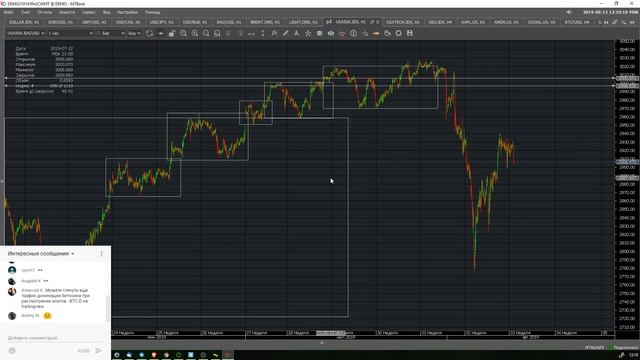Screen dimensions: 640x360
Task: Switch to the XAU/USD H1 chart tab
Action: click(x=229, y=22)
